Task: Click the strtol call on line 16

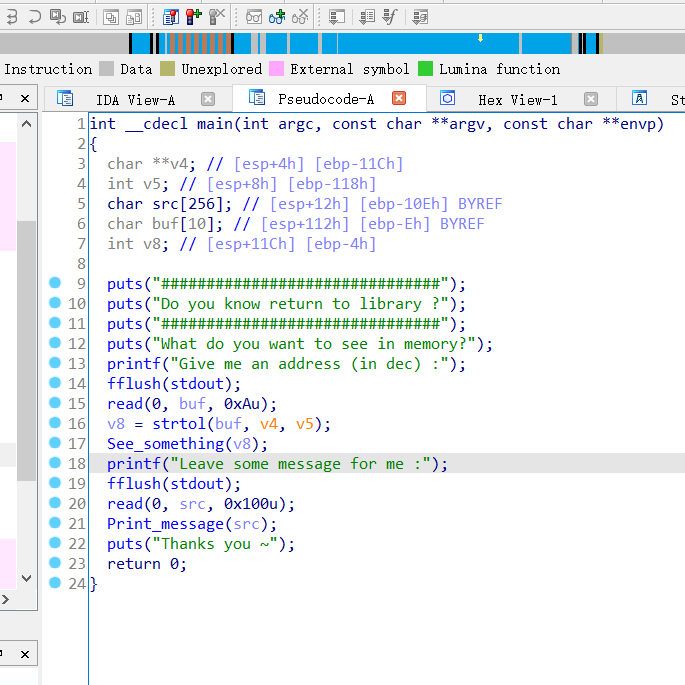Action: [x=179, y=424]
